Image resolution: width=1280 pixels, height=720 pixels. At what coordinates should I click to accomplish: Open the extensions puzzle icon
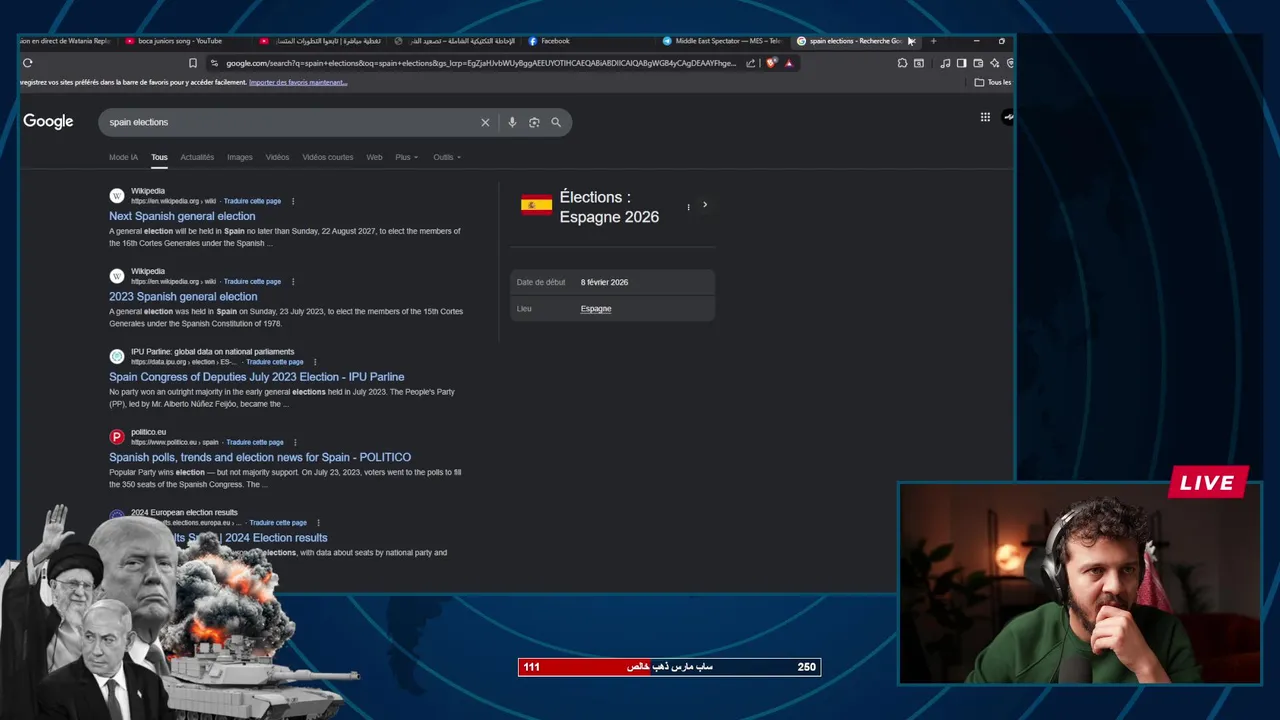tap(902, 63)
